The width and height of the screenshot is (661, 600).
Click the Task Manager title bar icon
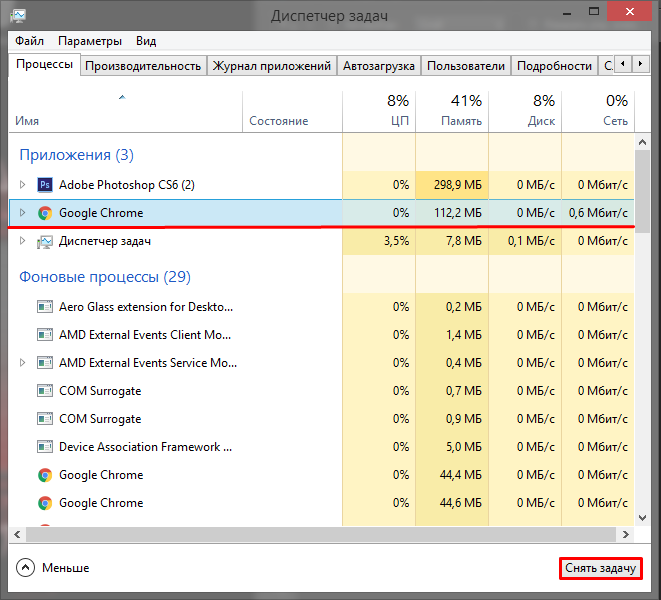(x=16, y=16)
